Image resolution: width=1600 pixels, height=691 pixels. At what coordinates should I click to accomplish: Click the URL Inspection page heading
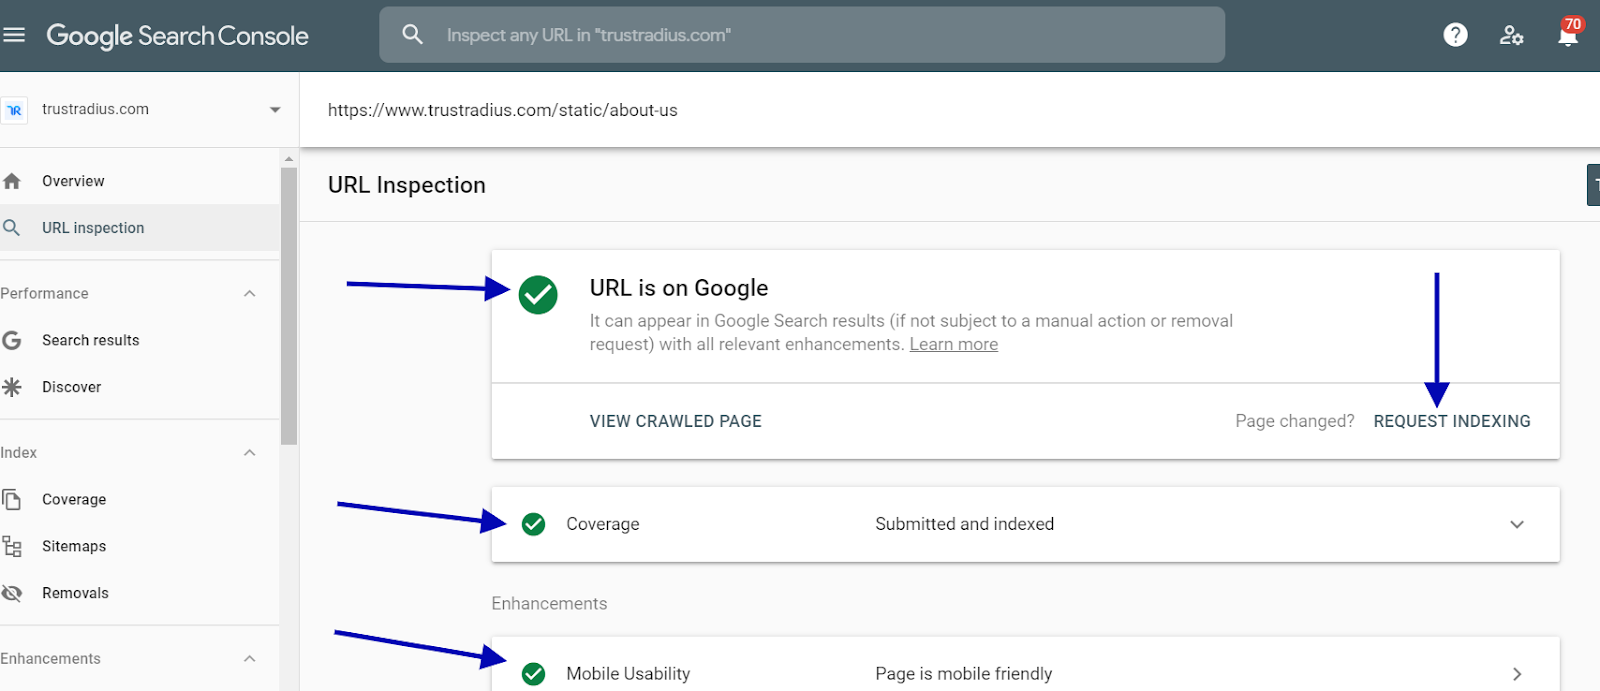tap(407, 185)
